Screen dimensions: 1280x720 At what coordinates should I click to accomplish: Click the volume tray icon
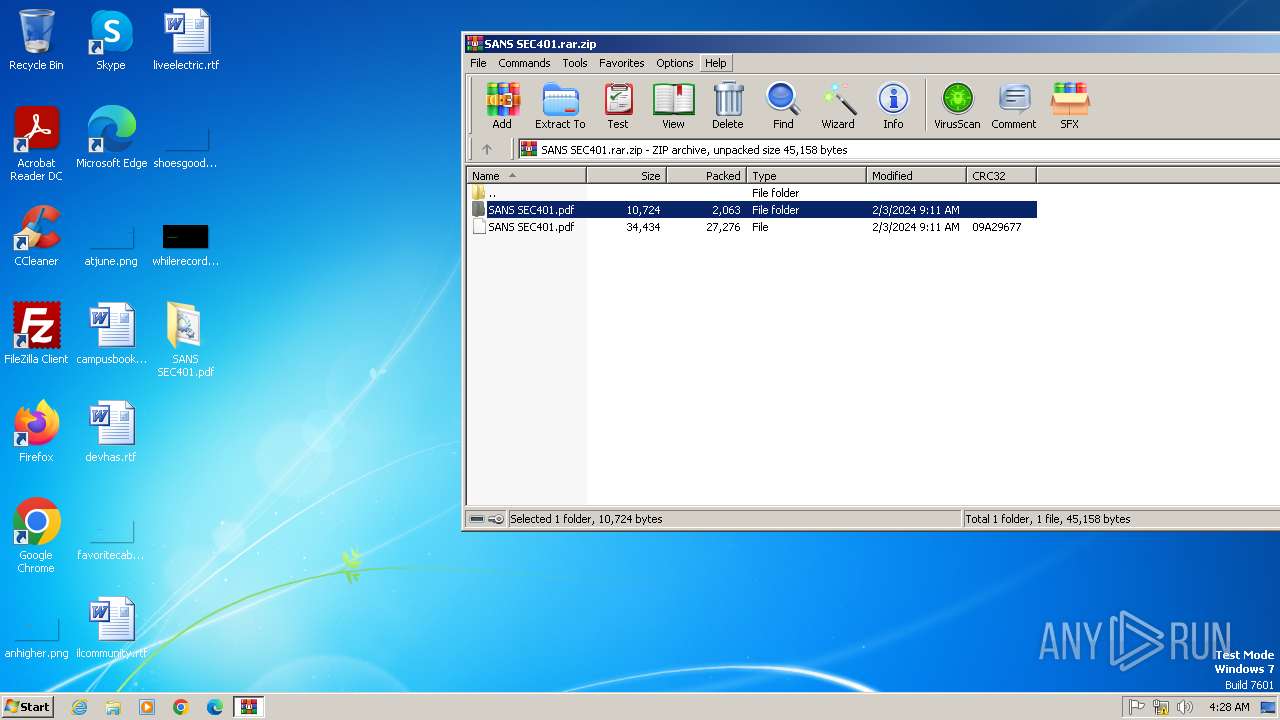(x=1185, y=707)
